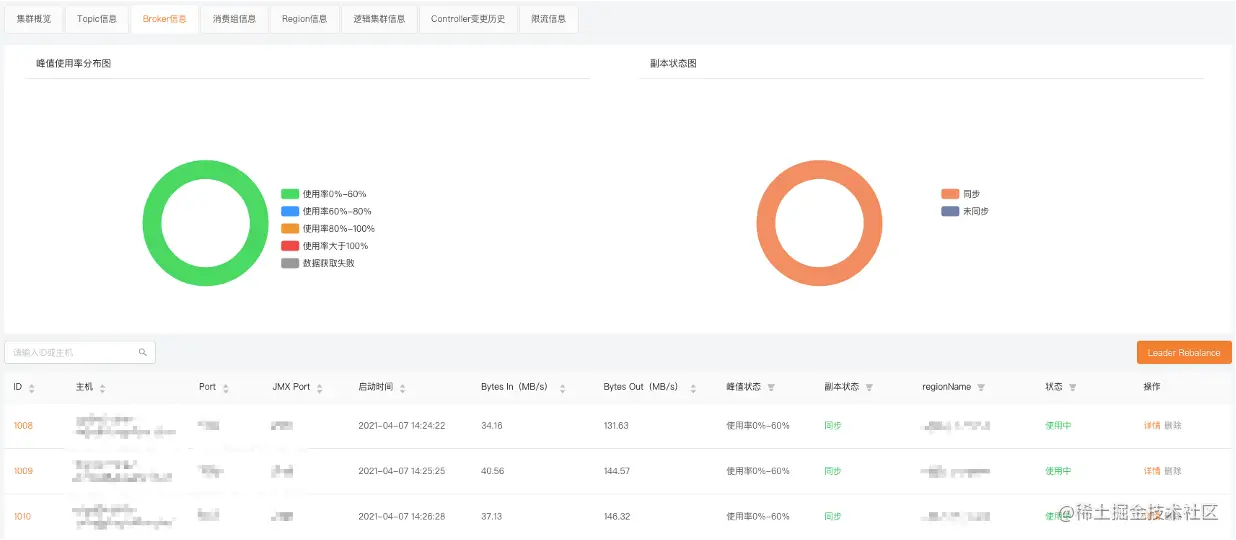Sort by 启动时间 column arrows
The image size is (1236, 540).
(x=403, y=388)
